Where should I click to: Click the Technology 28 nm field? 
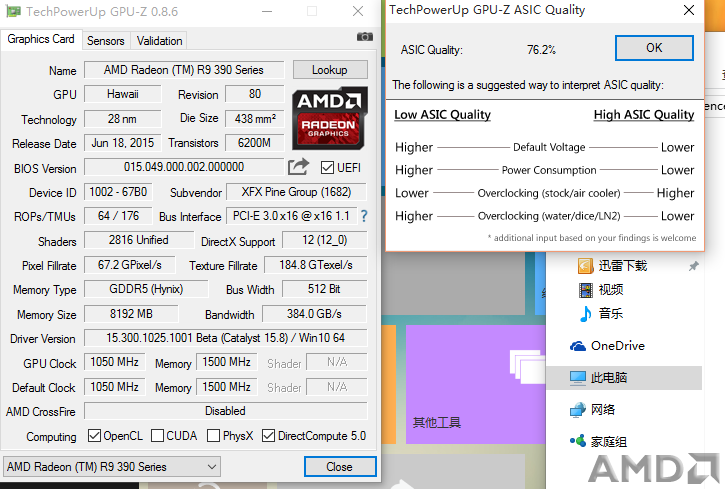click(x=123, y=119)
